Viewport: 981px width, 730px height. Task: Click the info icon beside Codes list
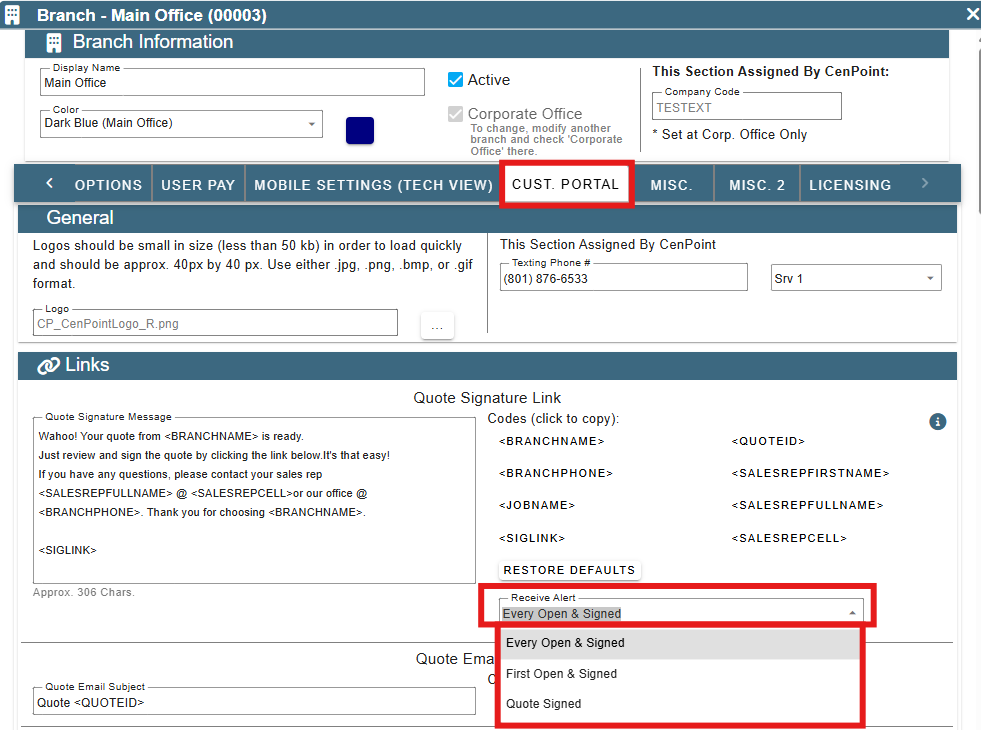[937, 422]
